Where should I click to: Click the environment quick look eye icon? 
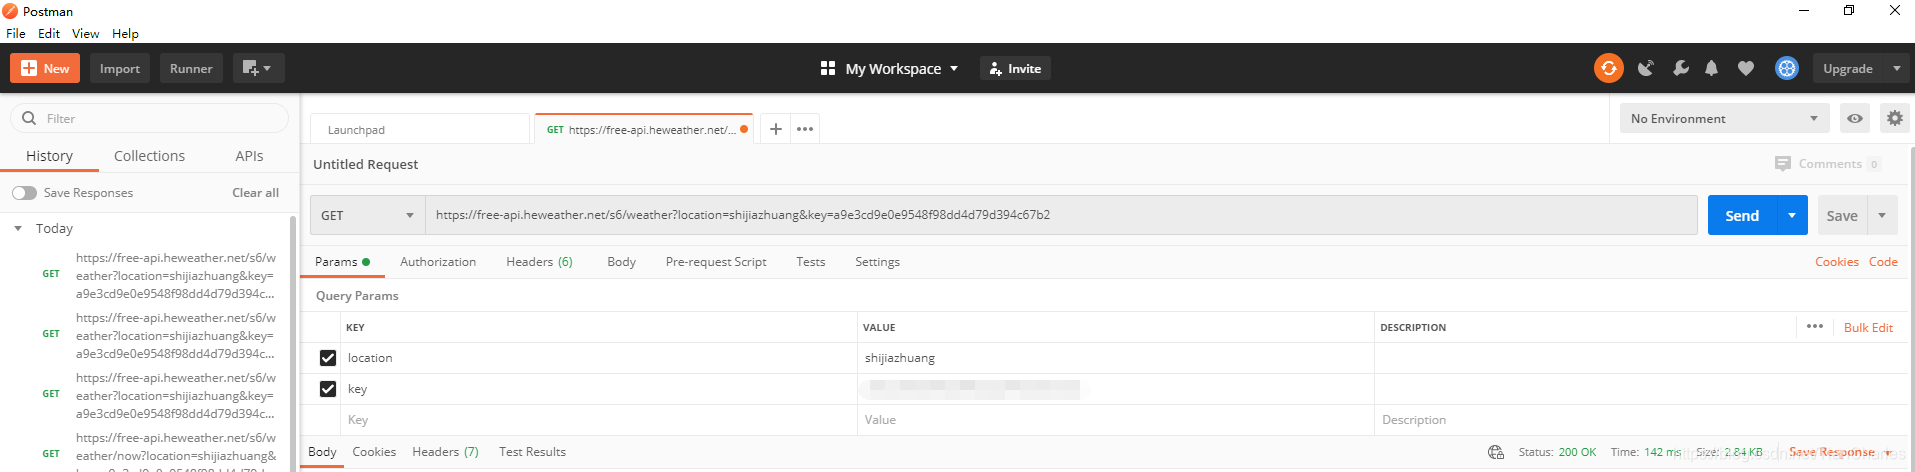point(1855,118)
